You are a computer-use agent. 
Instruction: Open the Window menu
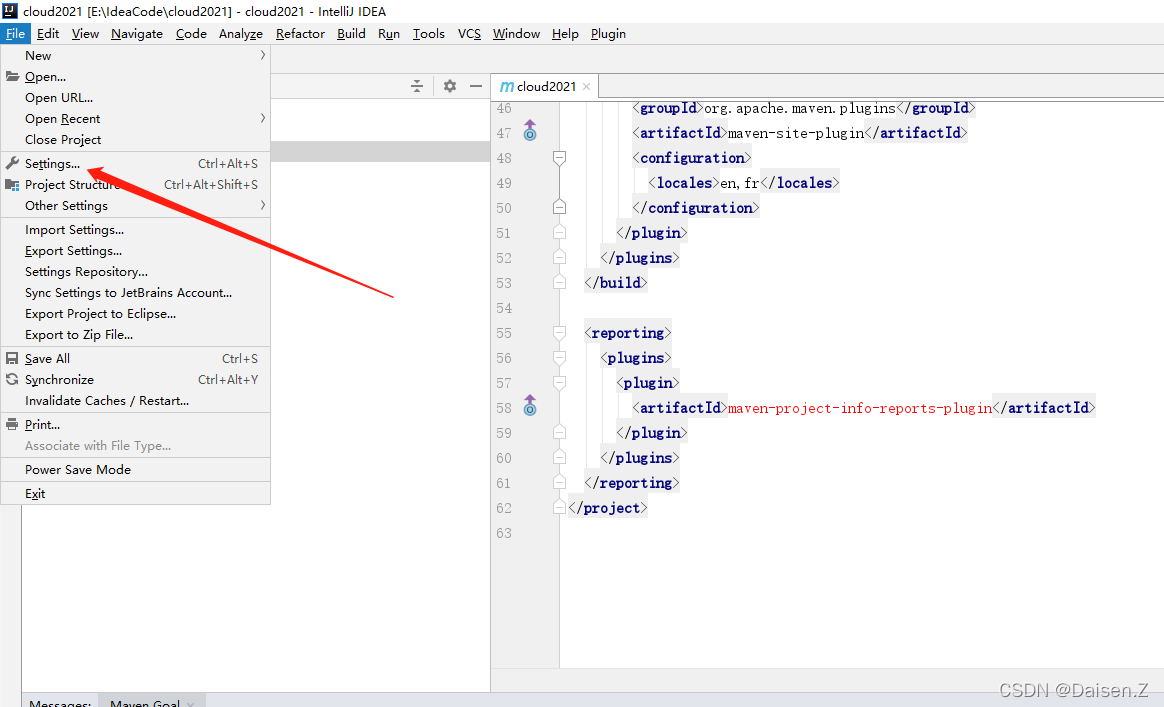click(x=516, y=34)
